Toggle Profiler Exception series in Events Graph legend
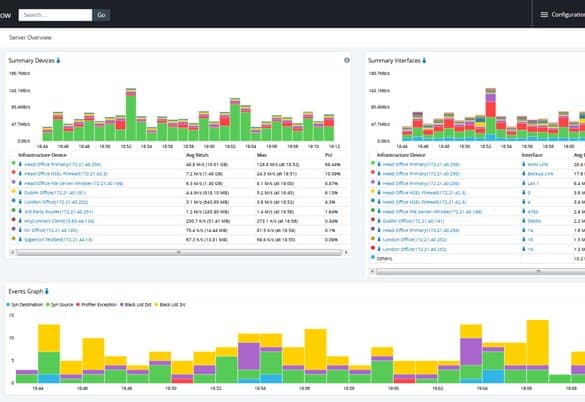 96,305
